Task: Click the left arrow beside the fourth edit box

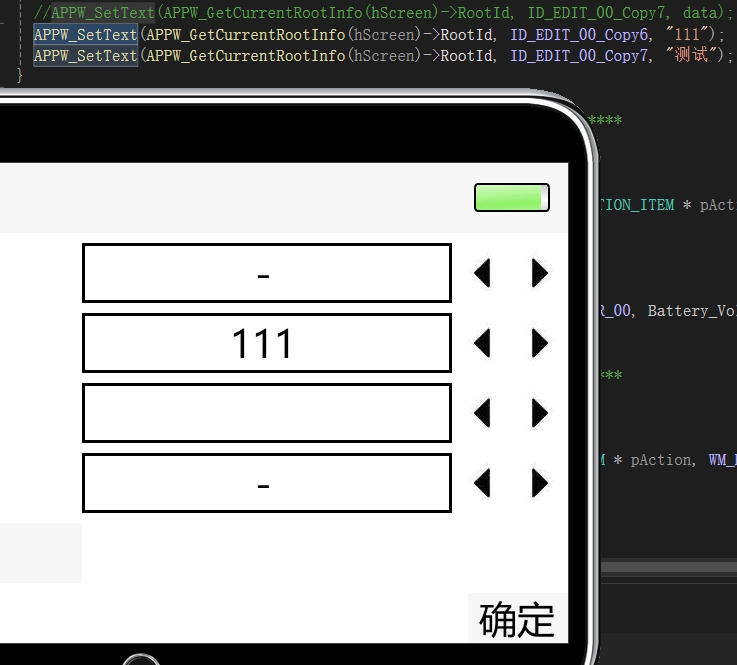Action: click(483, 483)
